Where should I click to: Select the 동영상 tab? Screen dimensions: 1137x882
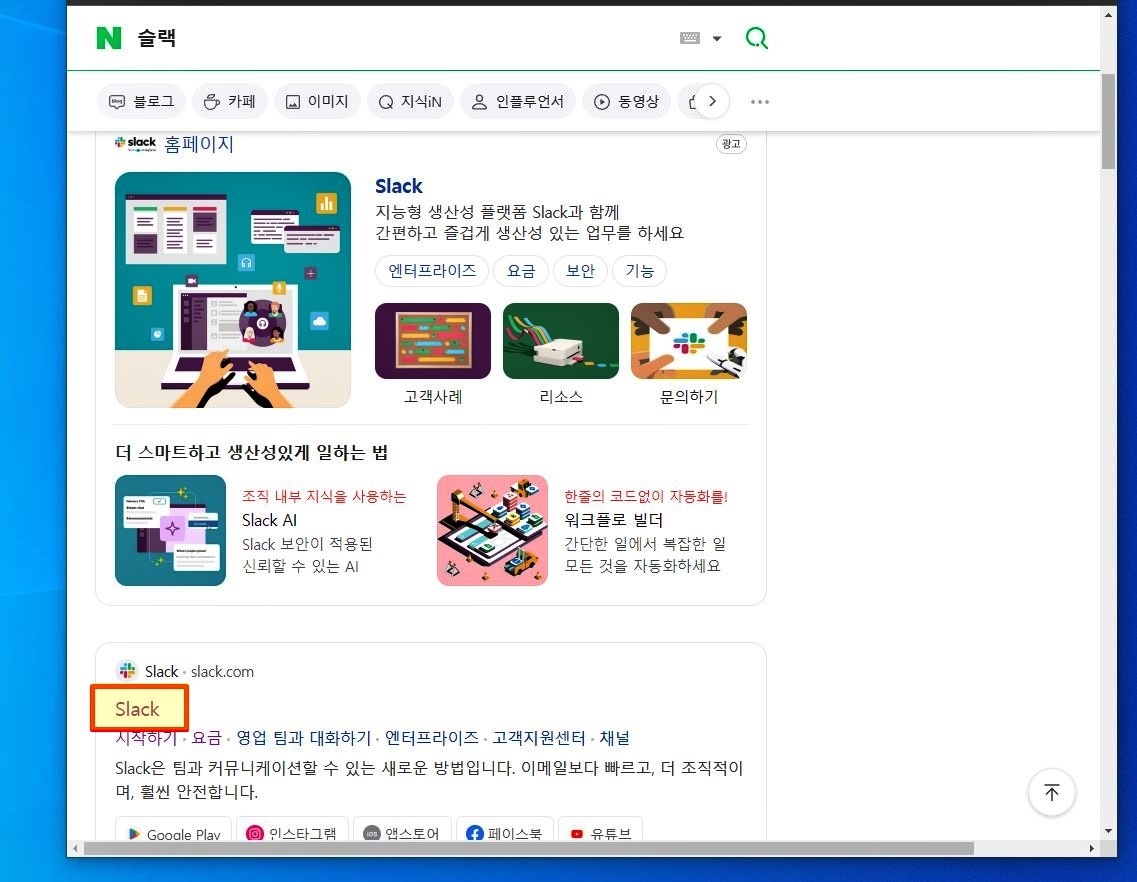pyautogui.click(x=627, y=102)
